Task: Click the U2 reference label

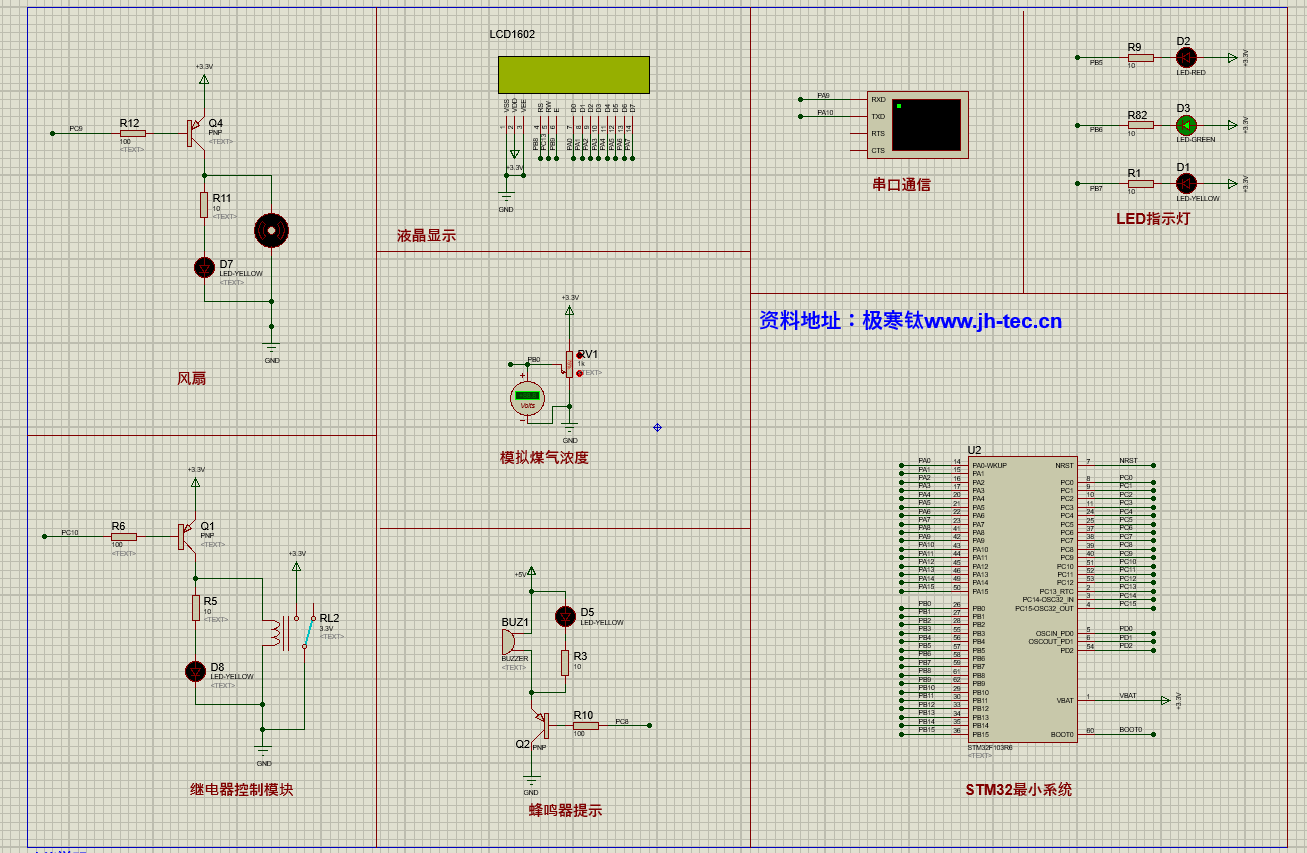Action: (975, 450)
